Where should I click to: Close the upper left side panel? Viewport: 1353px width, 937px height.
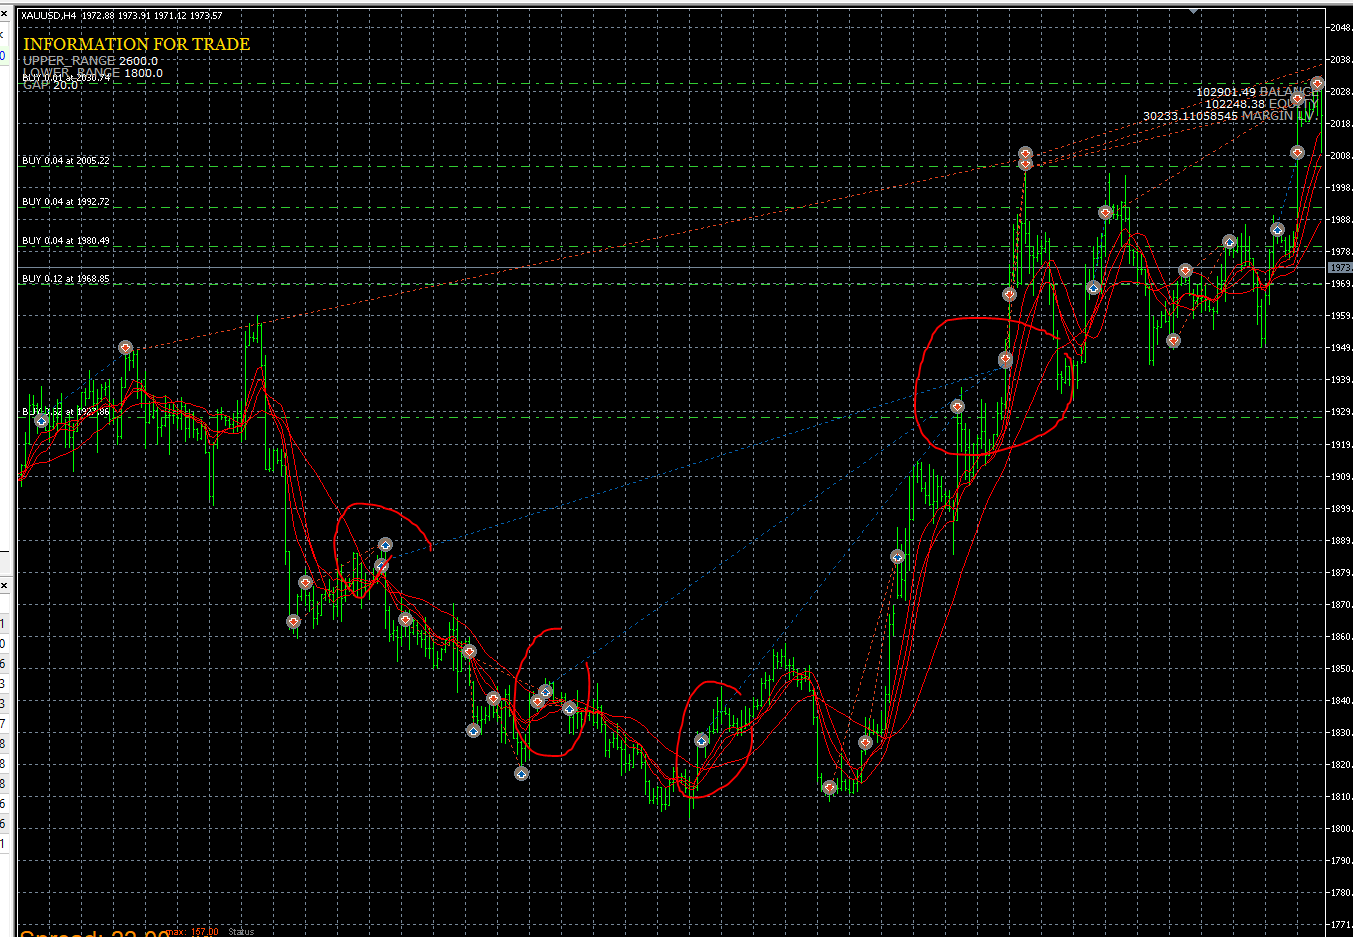(4, 15)
